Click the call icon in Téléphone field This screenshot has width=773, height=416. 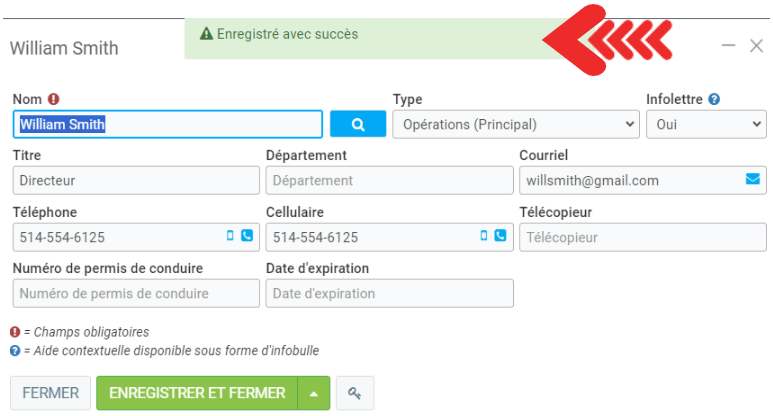coord(247,236)
